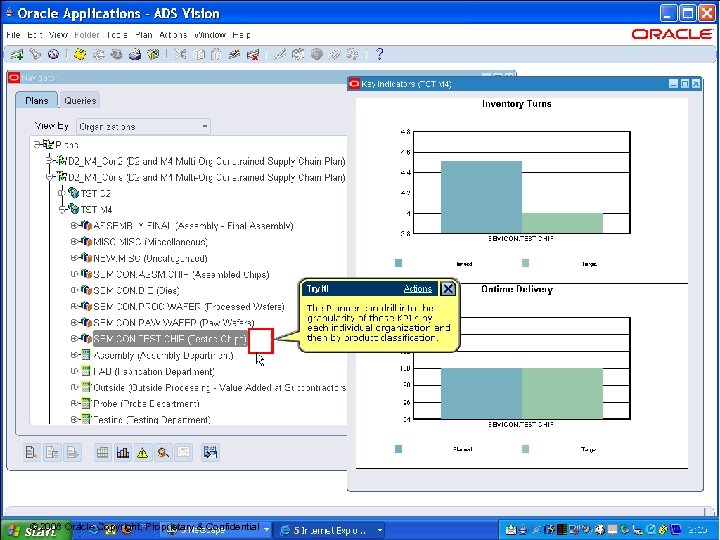Click the Clear Record toolbar icon
The height and width of the screenshot is (540, 720).
coord(234,55)
